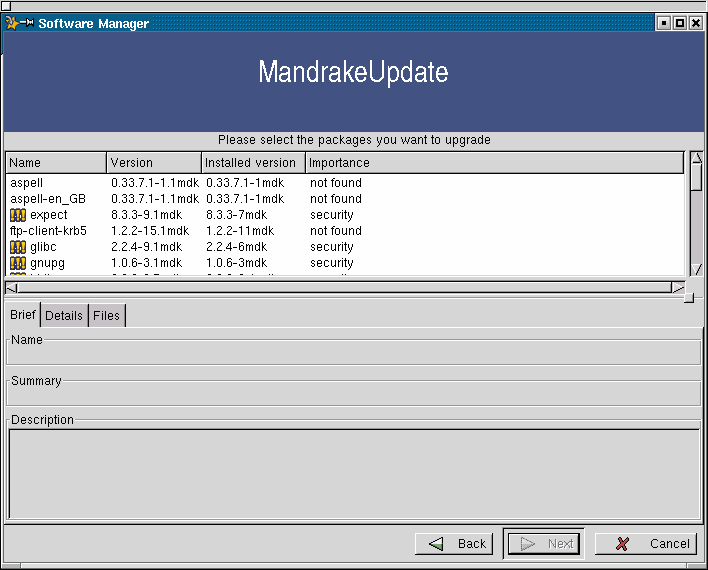Click the horizontal scrollbar bar of package list

click(345, 288)
